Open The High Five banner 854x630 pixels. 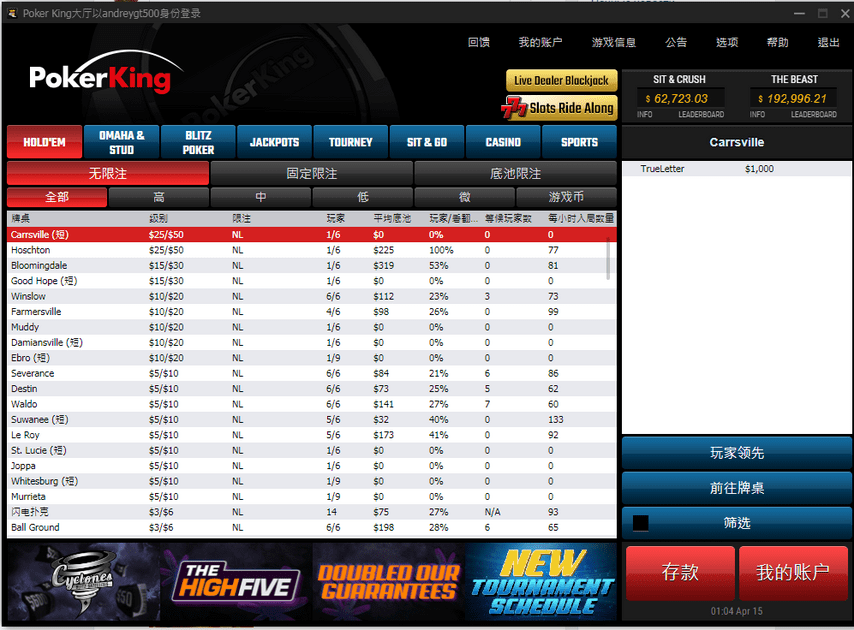[236, 582]
